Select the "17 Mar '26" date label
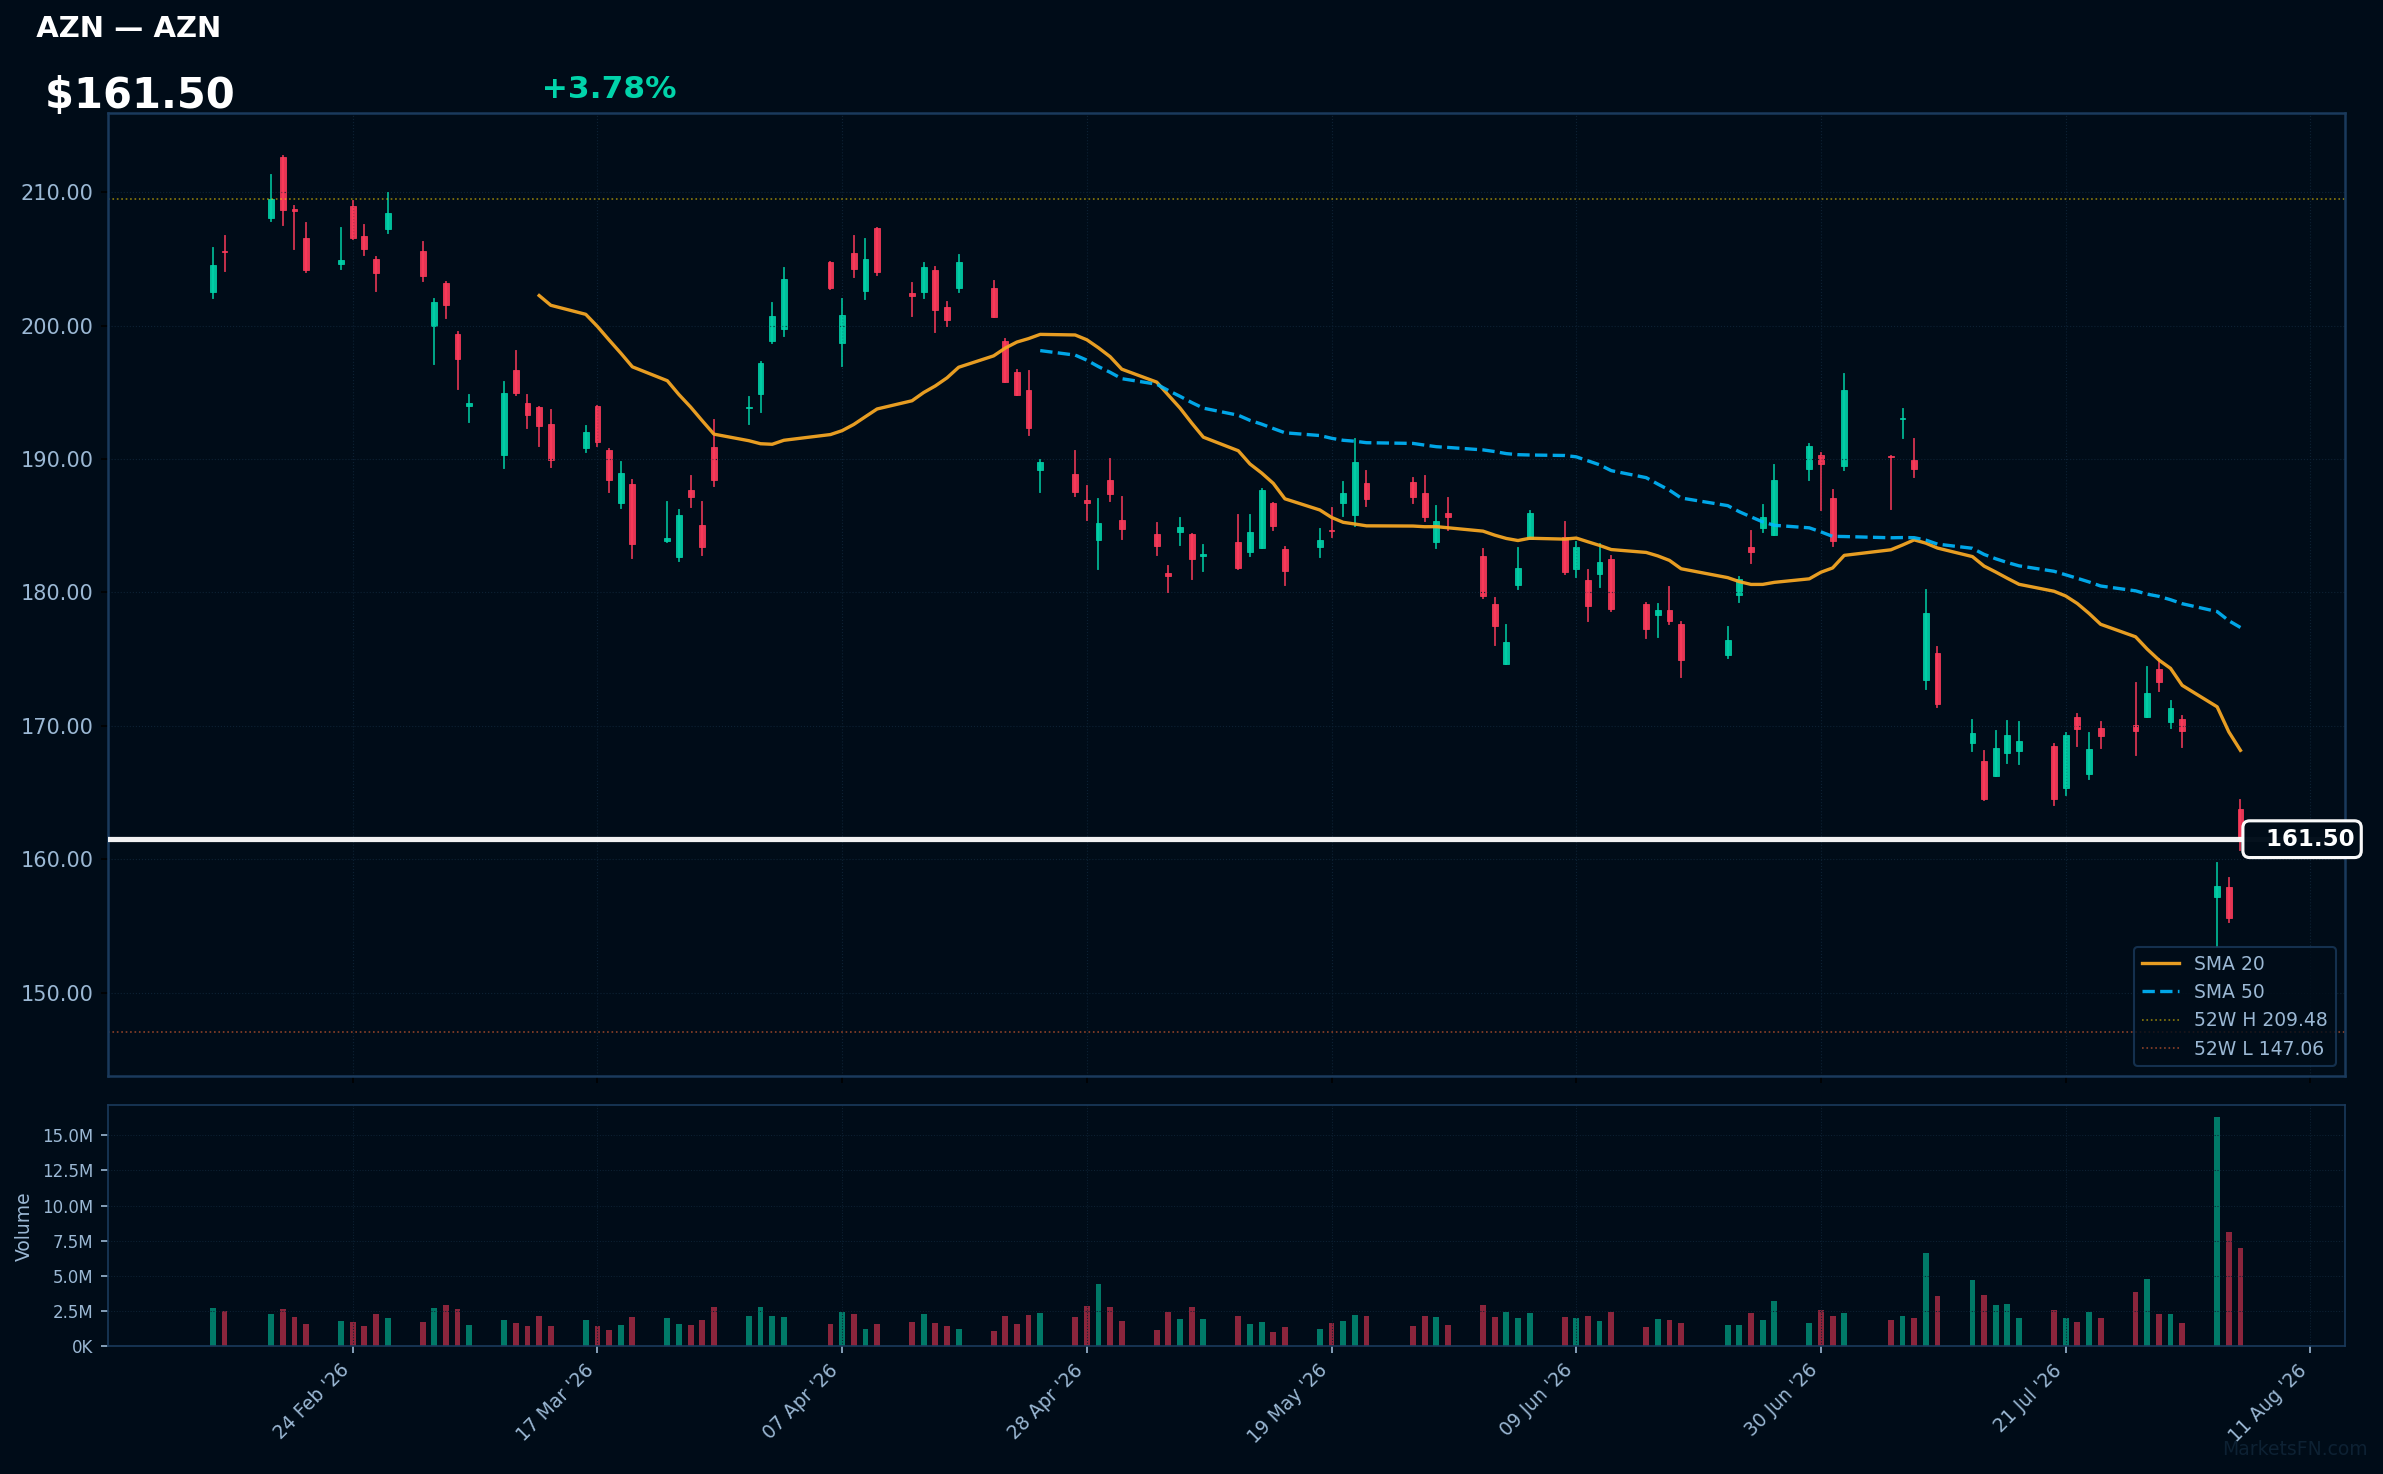The image size is (2383, 1474). click(x=555, y=1401)
